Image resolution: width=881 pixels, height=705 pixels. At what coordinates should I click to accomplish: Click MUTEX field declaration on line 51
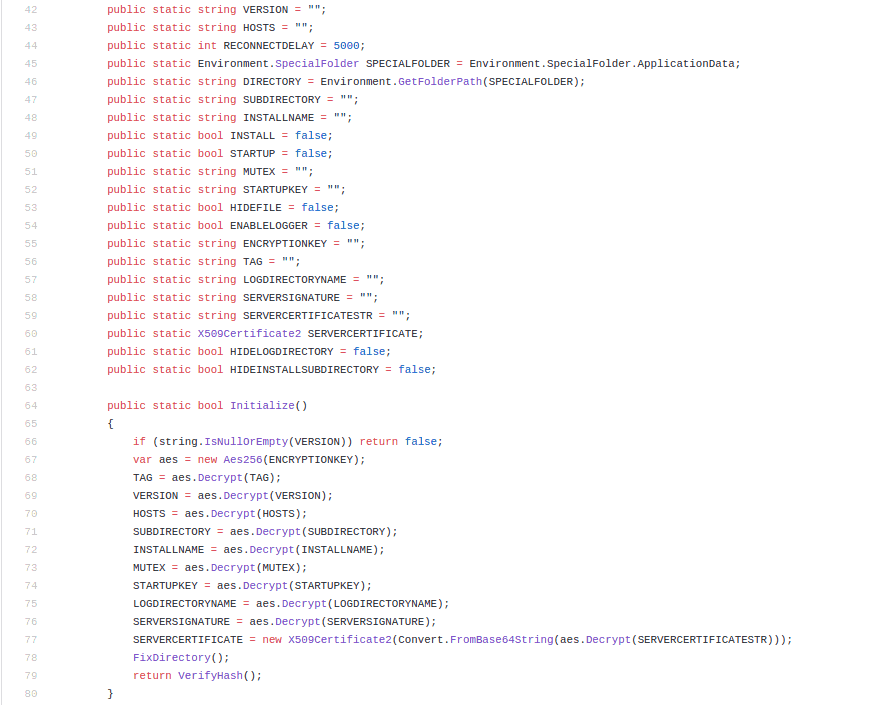259,171
